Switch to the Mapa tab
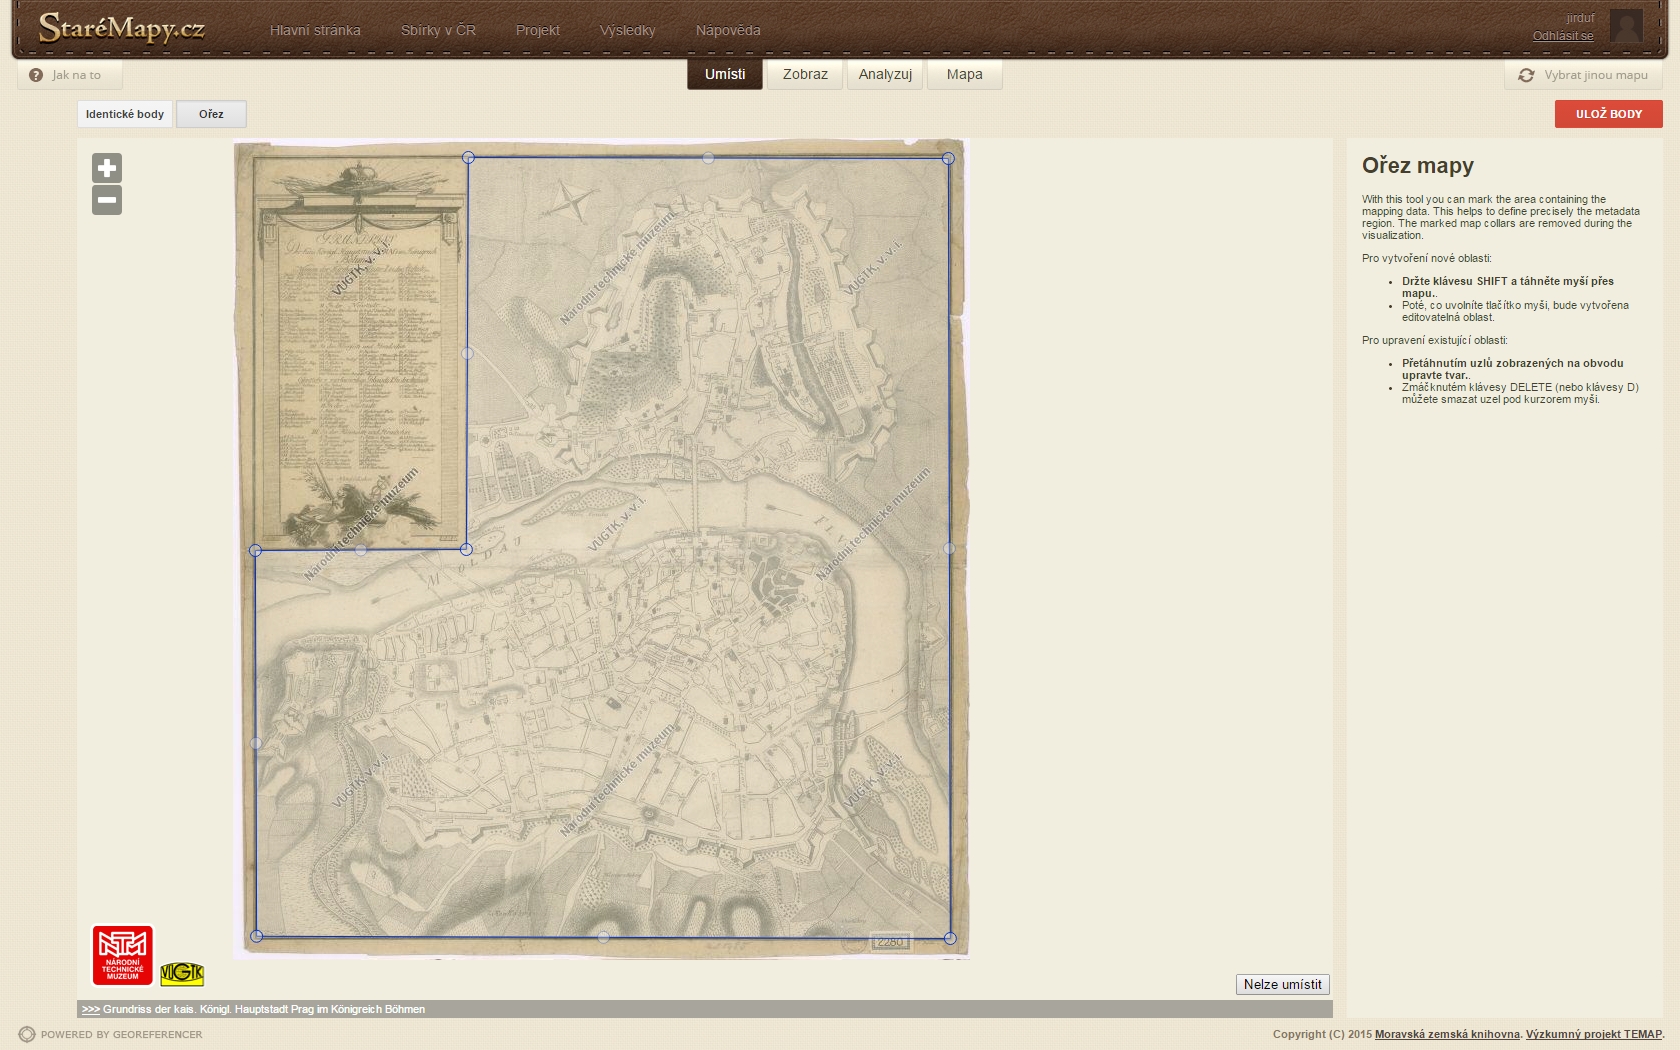Viewport: 1680px width, 1050px height. (964, 74)
